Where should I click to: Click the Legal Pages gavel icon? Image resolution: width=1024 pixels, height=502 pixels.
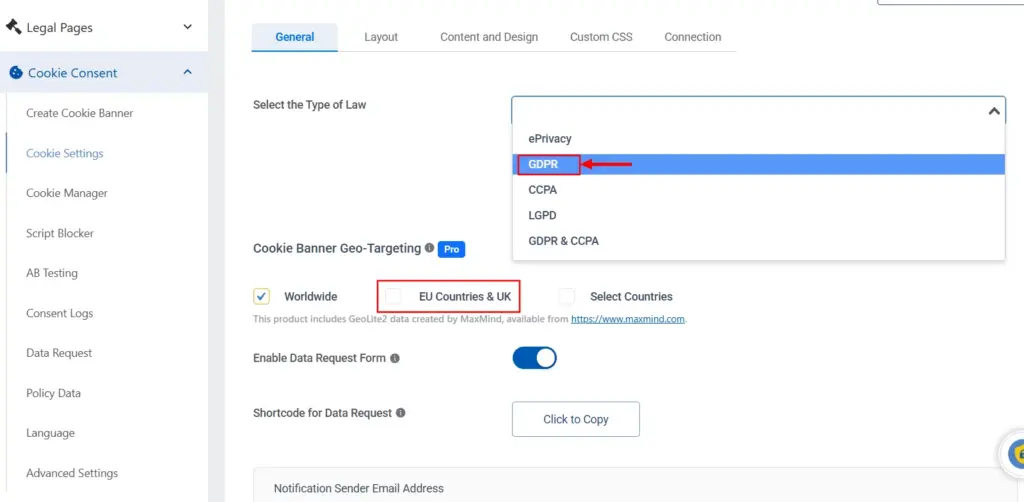[13, 27]
